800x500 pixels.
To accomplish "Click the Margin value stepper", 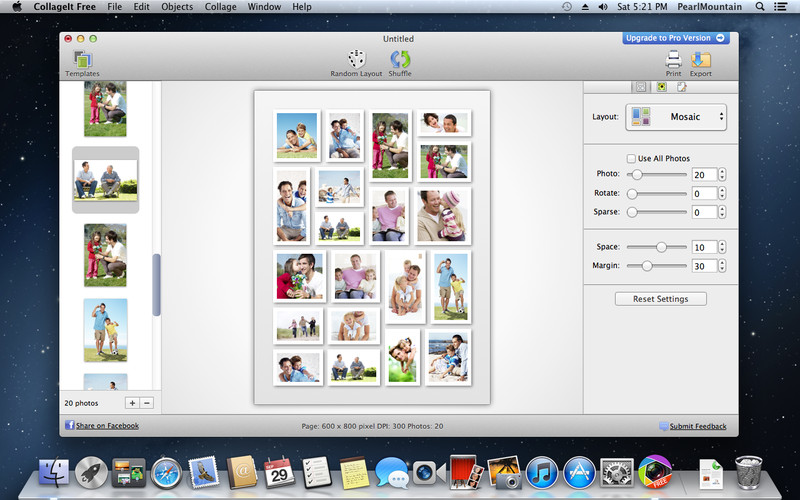I will [x=722, y=266].
